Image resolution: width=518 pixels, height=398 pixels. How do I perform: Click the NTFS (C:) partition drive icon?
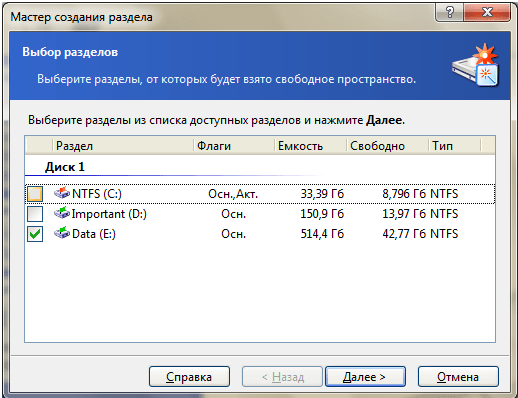(x=62, y=193)
